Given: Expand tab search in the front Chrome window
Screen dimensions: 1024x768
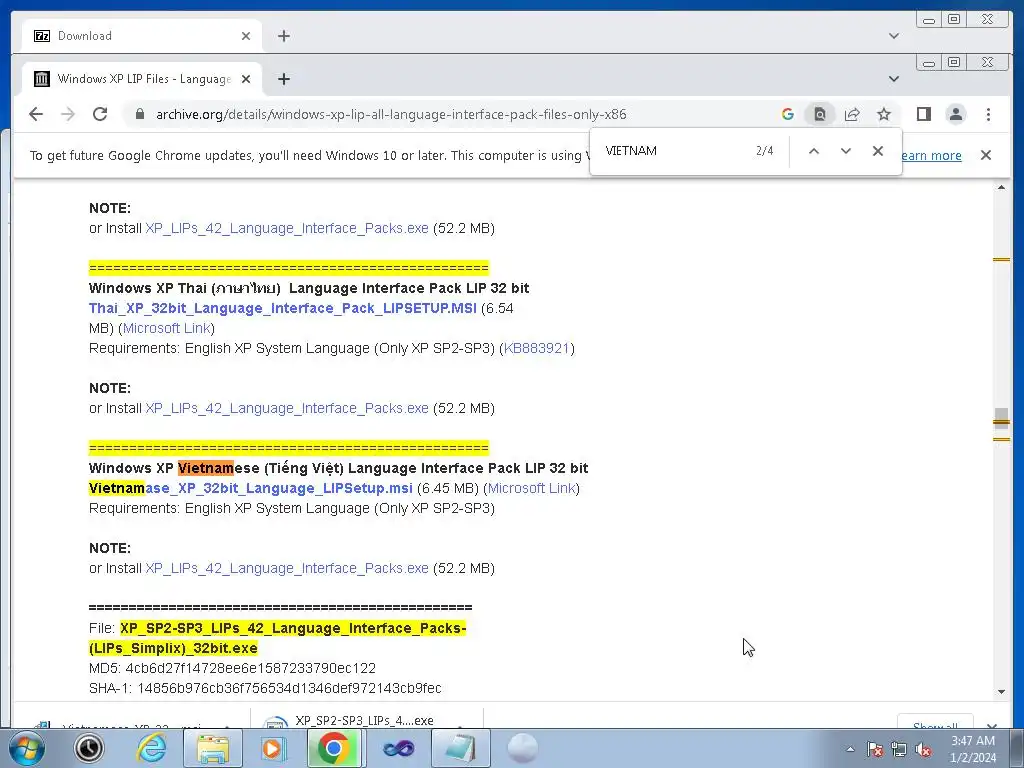Looking at the screenshot, I should click(893, 79).
